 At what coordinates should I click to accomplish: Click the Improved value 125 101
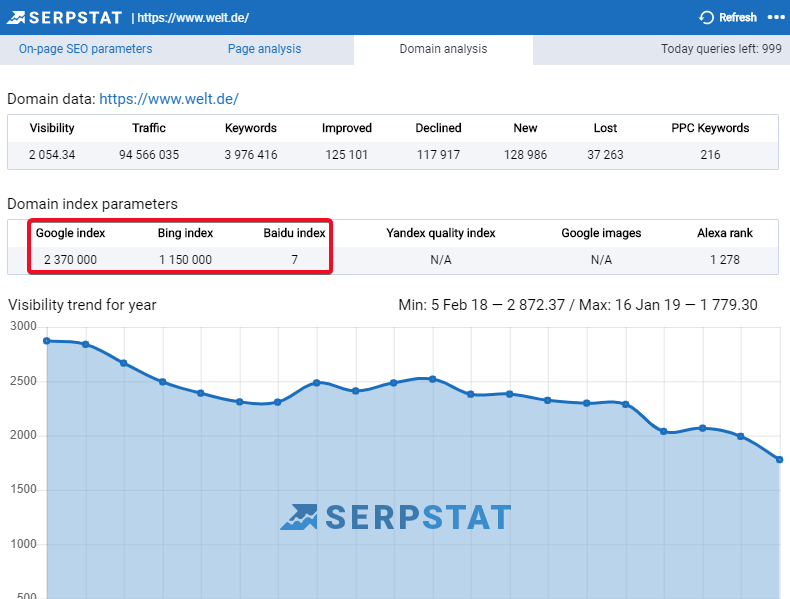pos(347,155)
